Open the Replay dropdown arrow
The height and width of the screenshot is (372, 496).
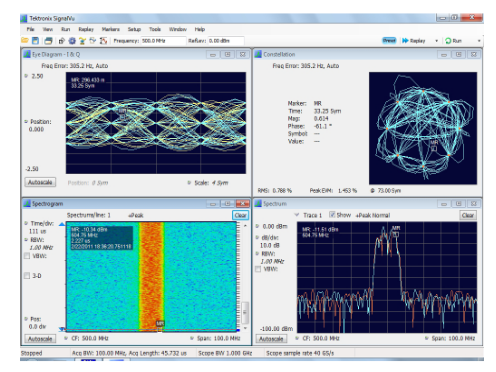tap(436, 41)
